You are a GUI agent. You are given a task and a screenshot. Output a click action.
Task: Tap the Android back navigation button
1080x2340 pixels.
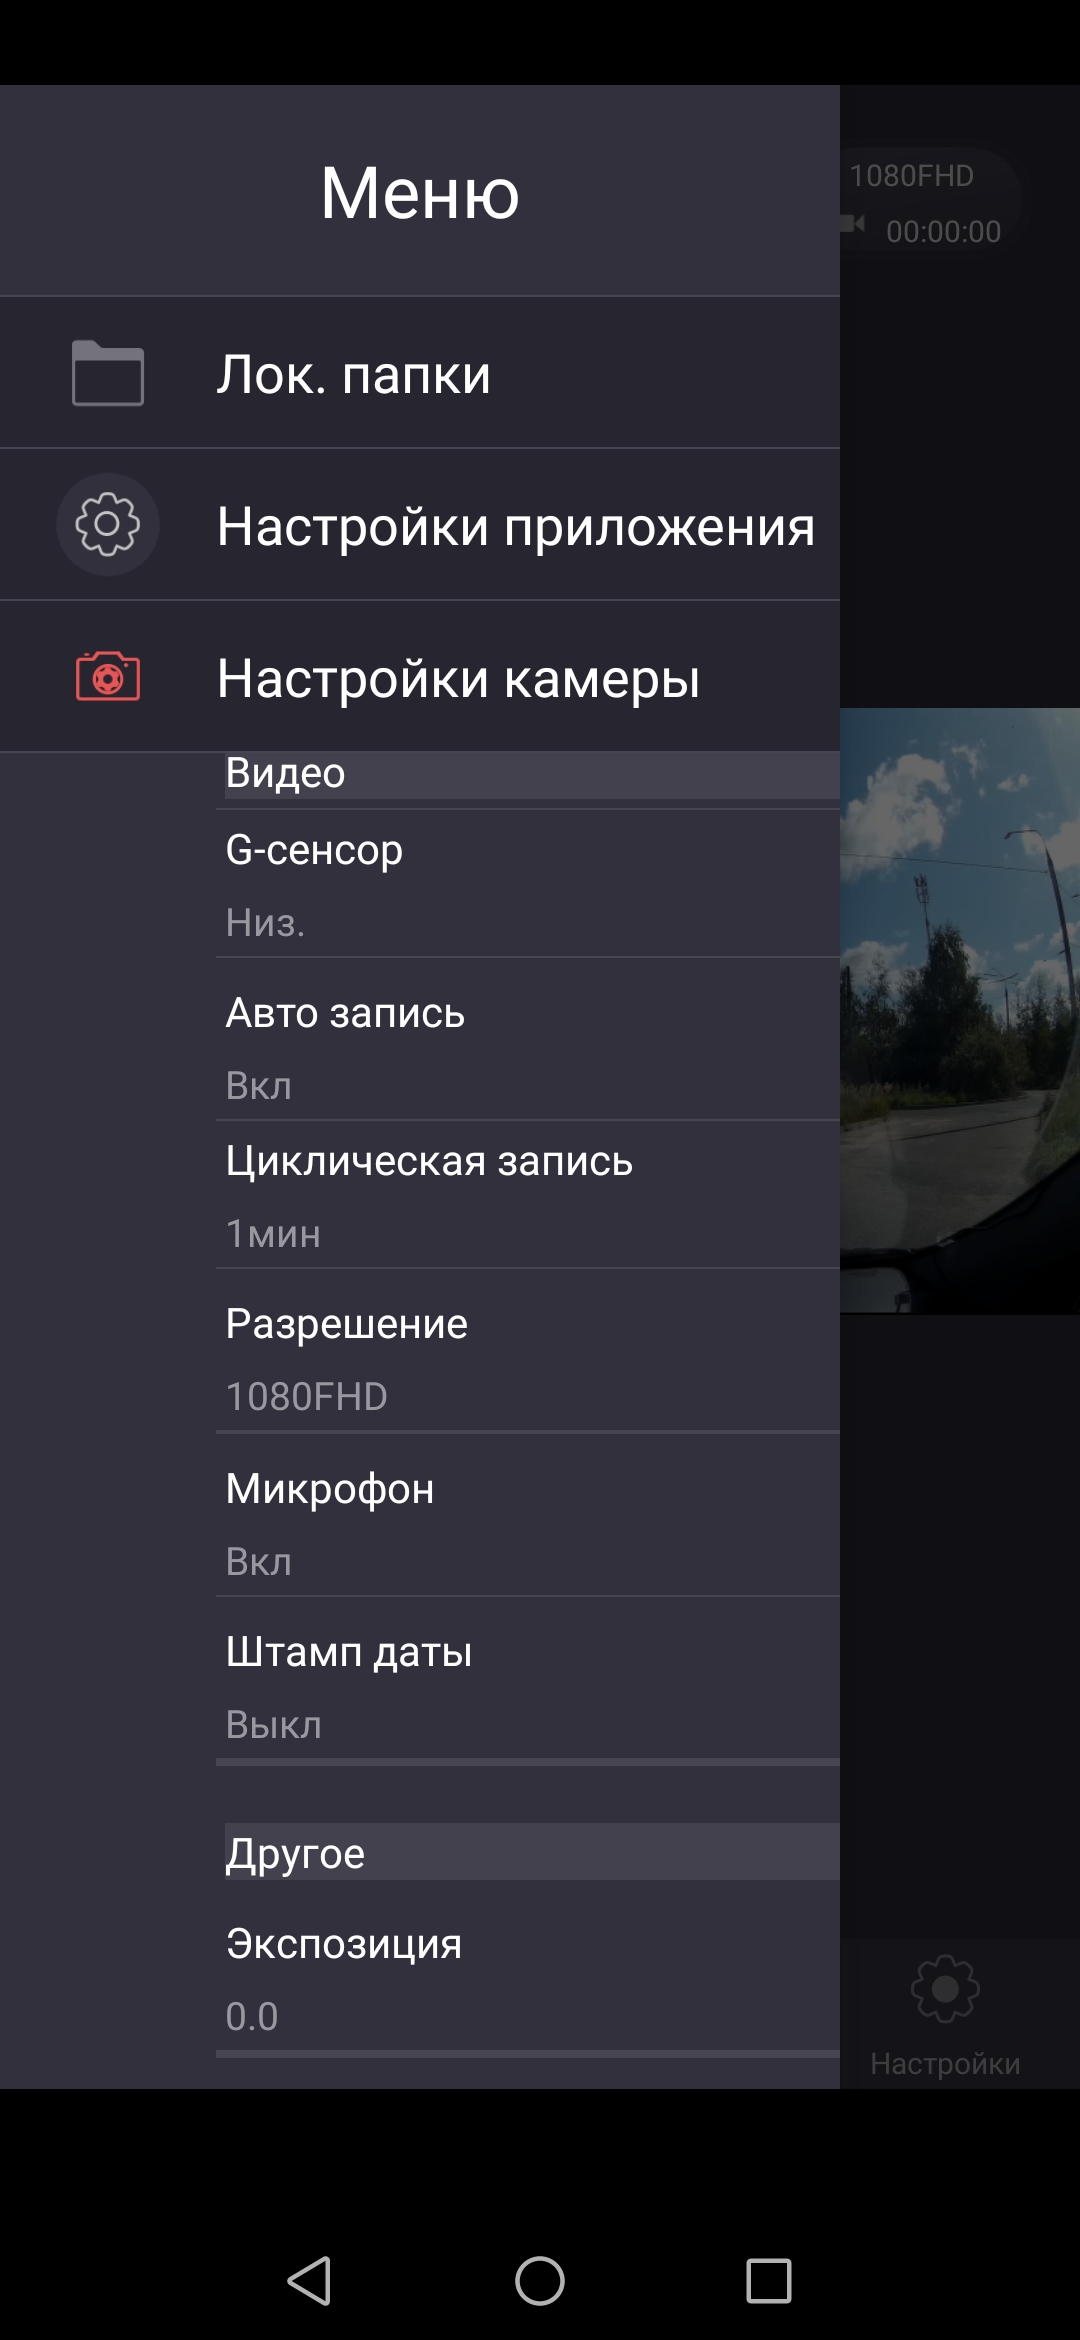click(309, 2281)
